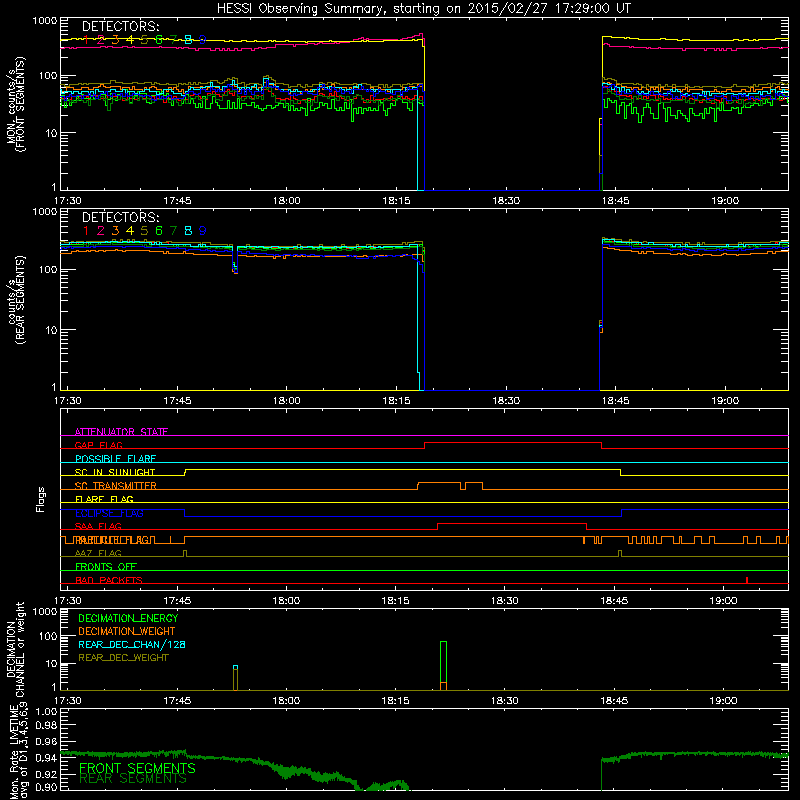Click the raised SC TRANSMITTER segment

coord(439,483)
